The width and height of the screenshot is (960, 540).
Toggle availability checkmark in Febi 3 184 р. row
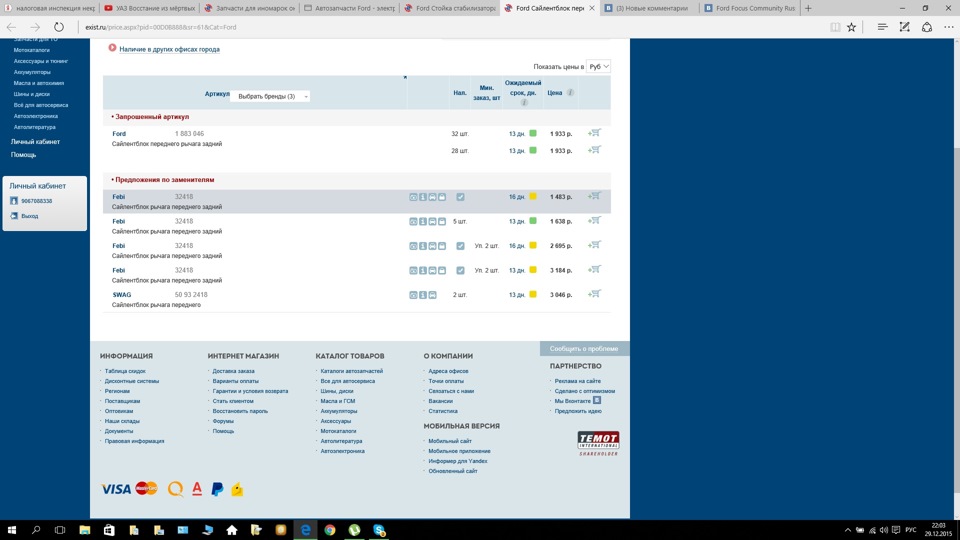coord(460,271)
